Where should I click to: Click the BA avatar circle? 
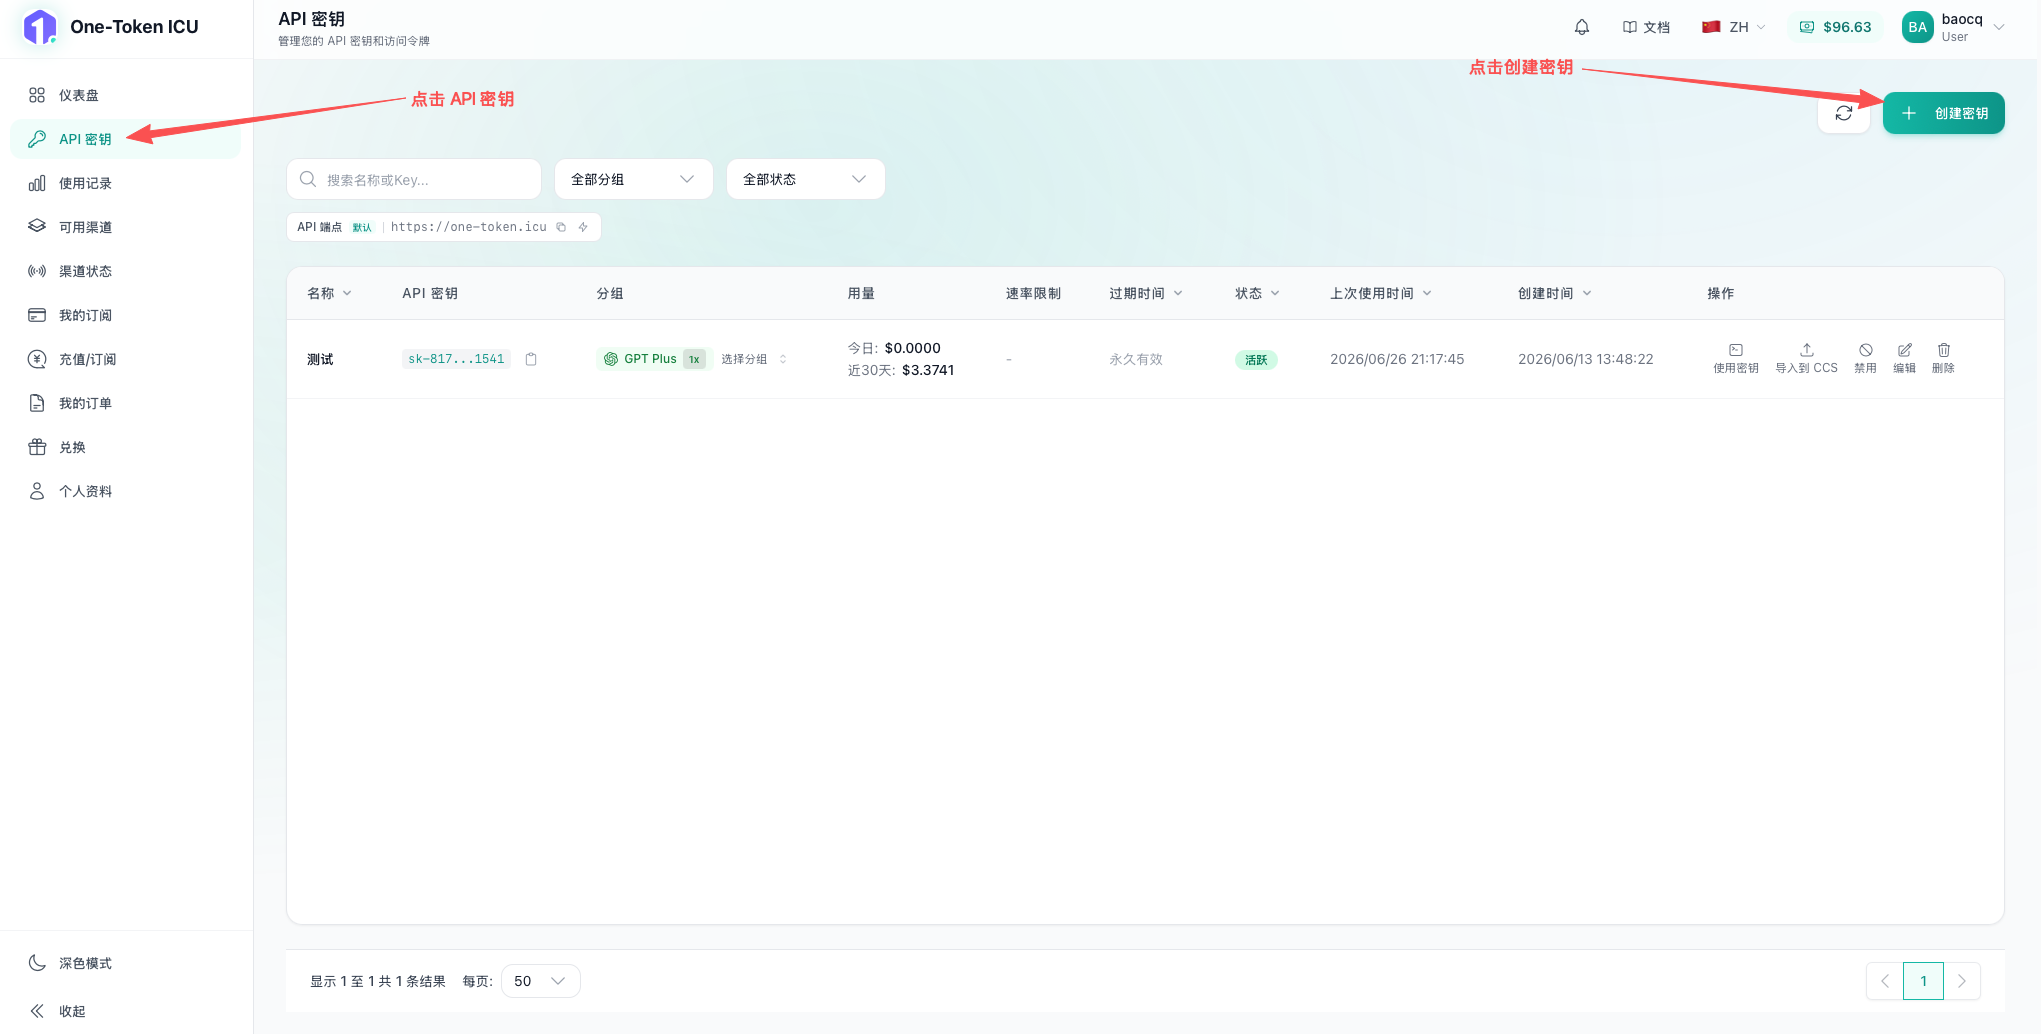[x=1917, y=27]
